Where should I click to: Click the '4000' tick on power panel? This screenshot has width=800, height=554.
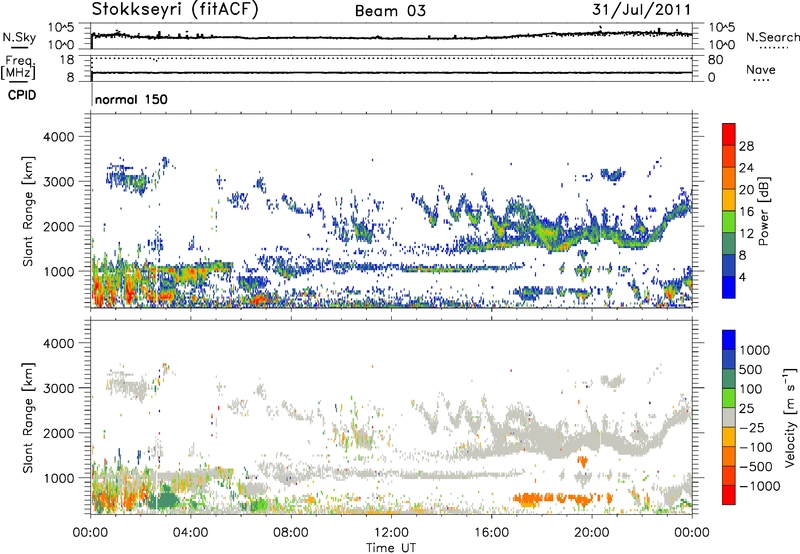pos(58,137)
